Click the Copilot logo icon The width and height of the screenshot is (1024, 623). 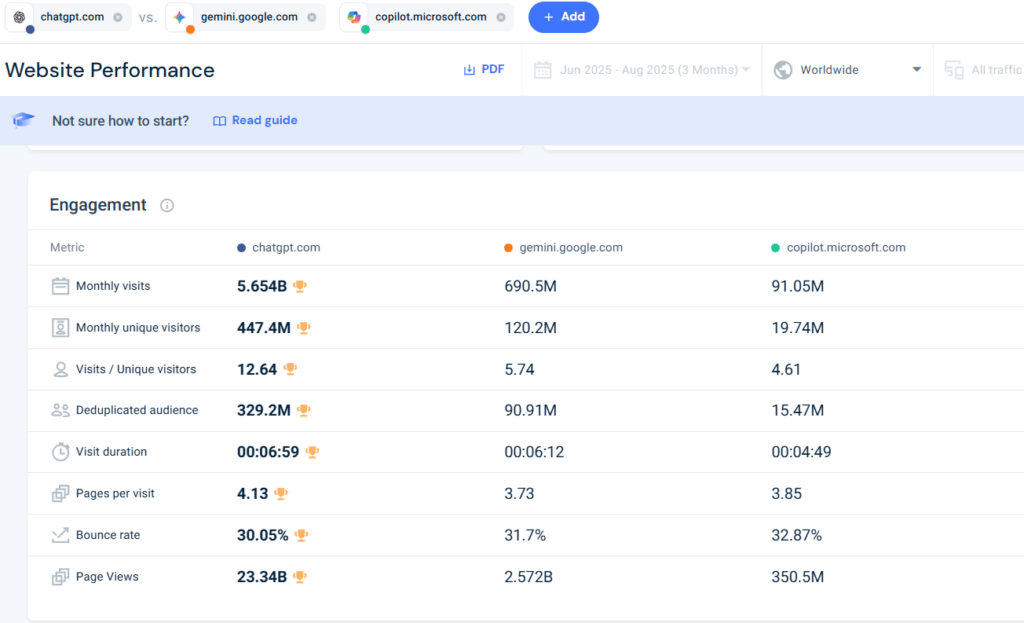354,17
